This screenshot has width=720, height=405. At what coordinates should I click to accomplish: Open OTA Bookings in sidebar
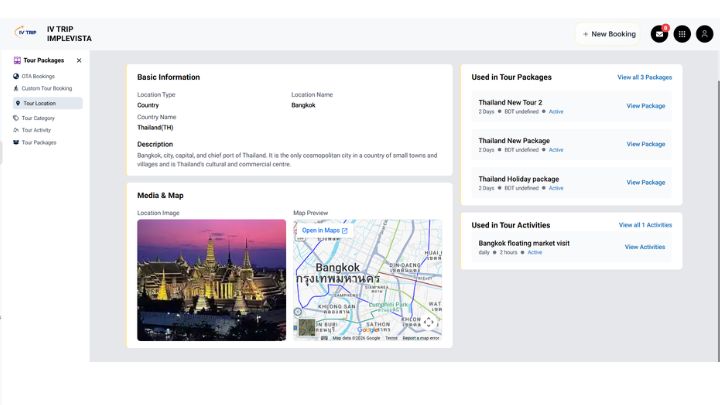pyautogui.click(x=37, y=76)
